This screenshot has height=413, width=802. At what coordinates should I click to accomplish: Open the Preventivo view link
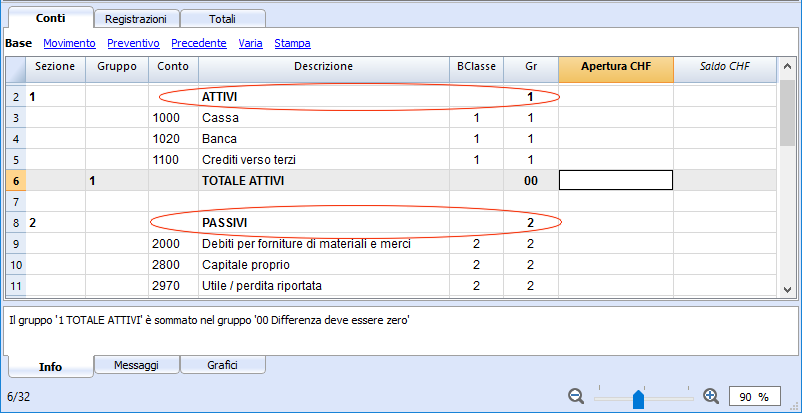(x=133, y=44)
